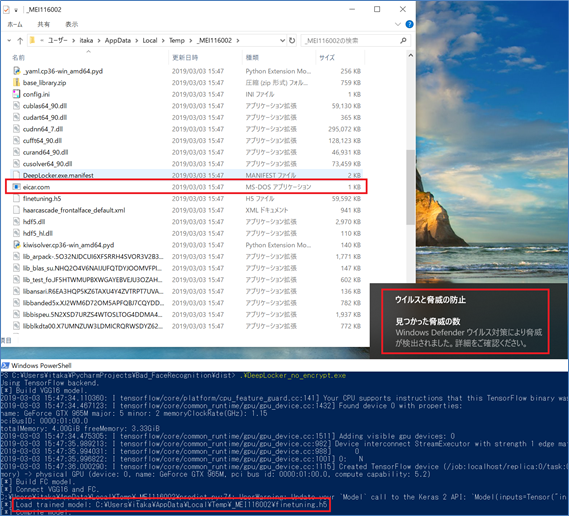This screenshot has height=516, width=569.
Task: Select the config.ini file icon
Action: tap(16, 94)
